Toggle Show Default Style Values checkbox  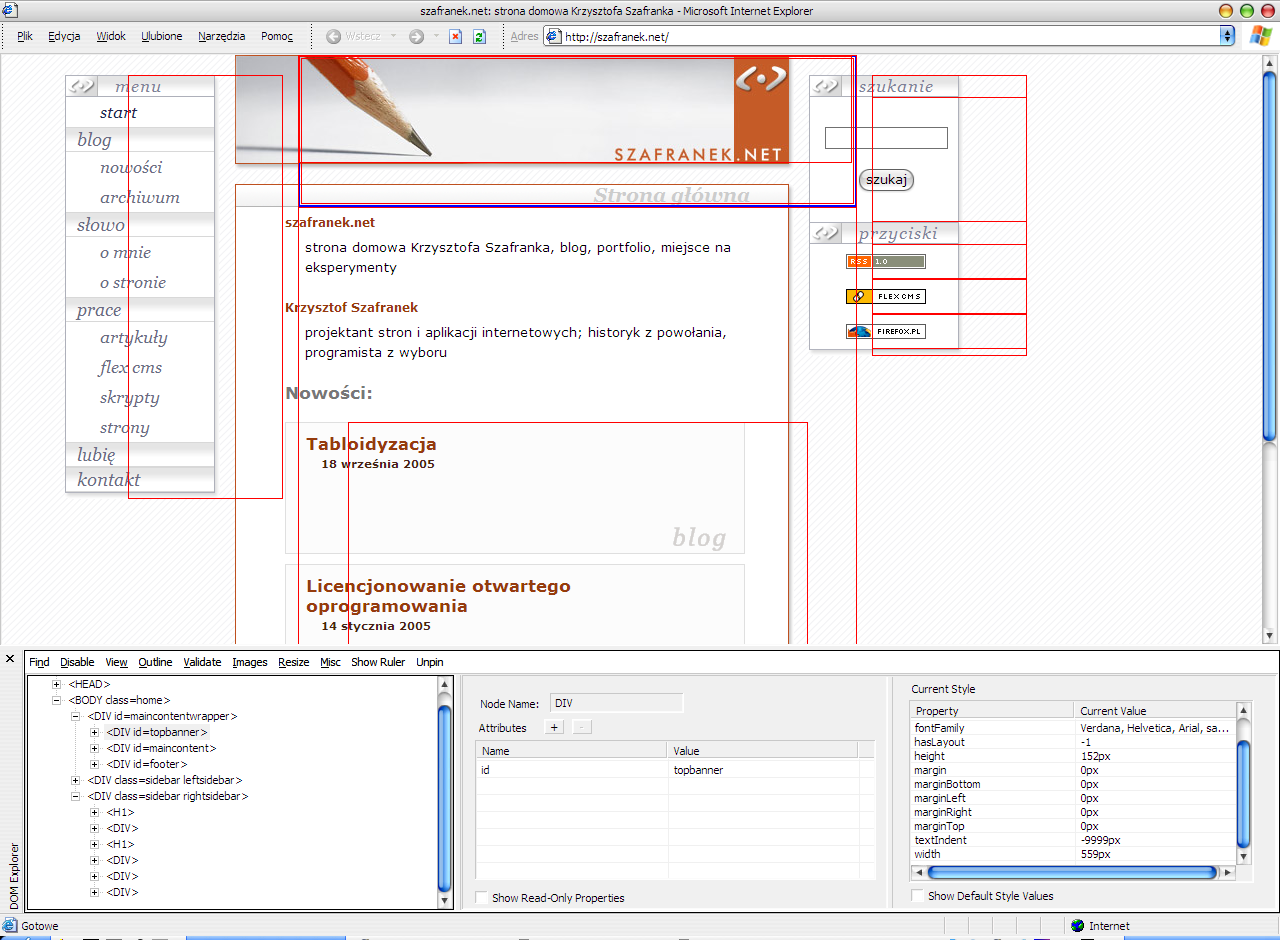pyautogui.click(x=918, y=896)
